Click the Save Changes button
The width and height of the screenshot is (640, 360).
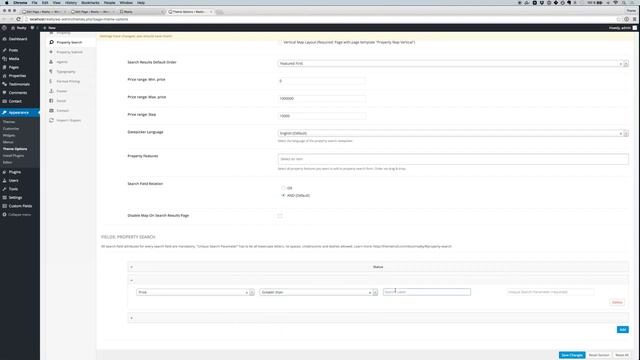(572, 355)
